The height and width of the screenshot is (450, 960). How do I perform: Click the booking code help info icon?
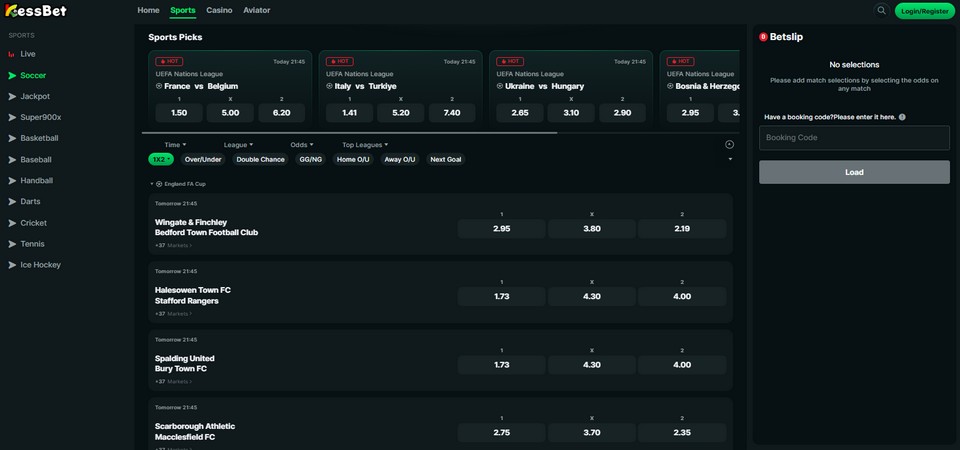click(x=902, y=117)
